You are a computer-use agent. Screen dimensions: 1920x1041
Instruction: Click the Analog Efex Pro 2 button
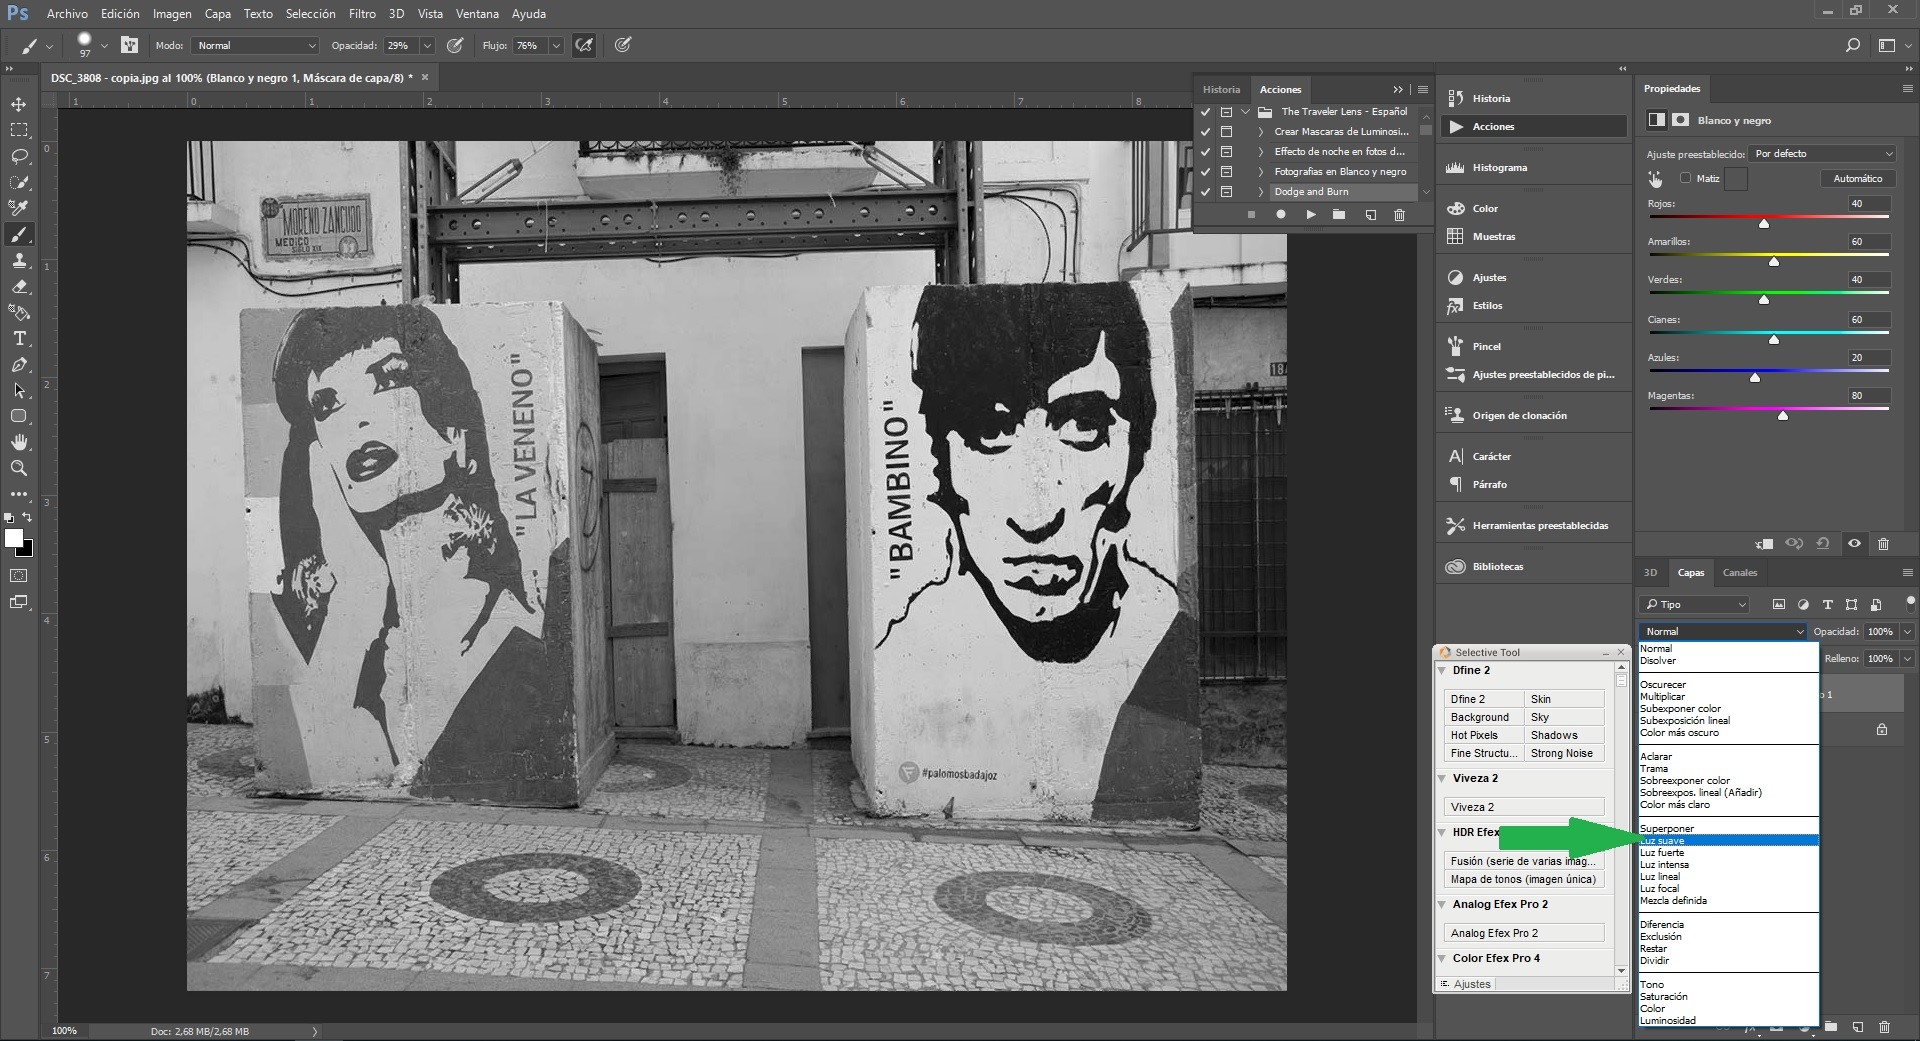point(1524,933)
